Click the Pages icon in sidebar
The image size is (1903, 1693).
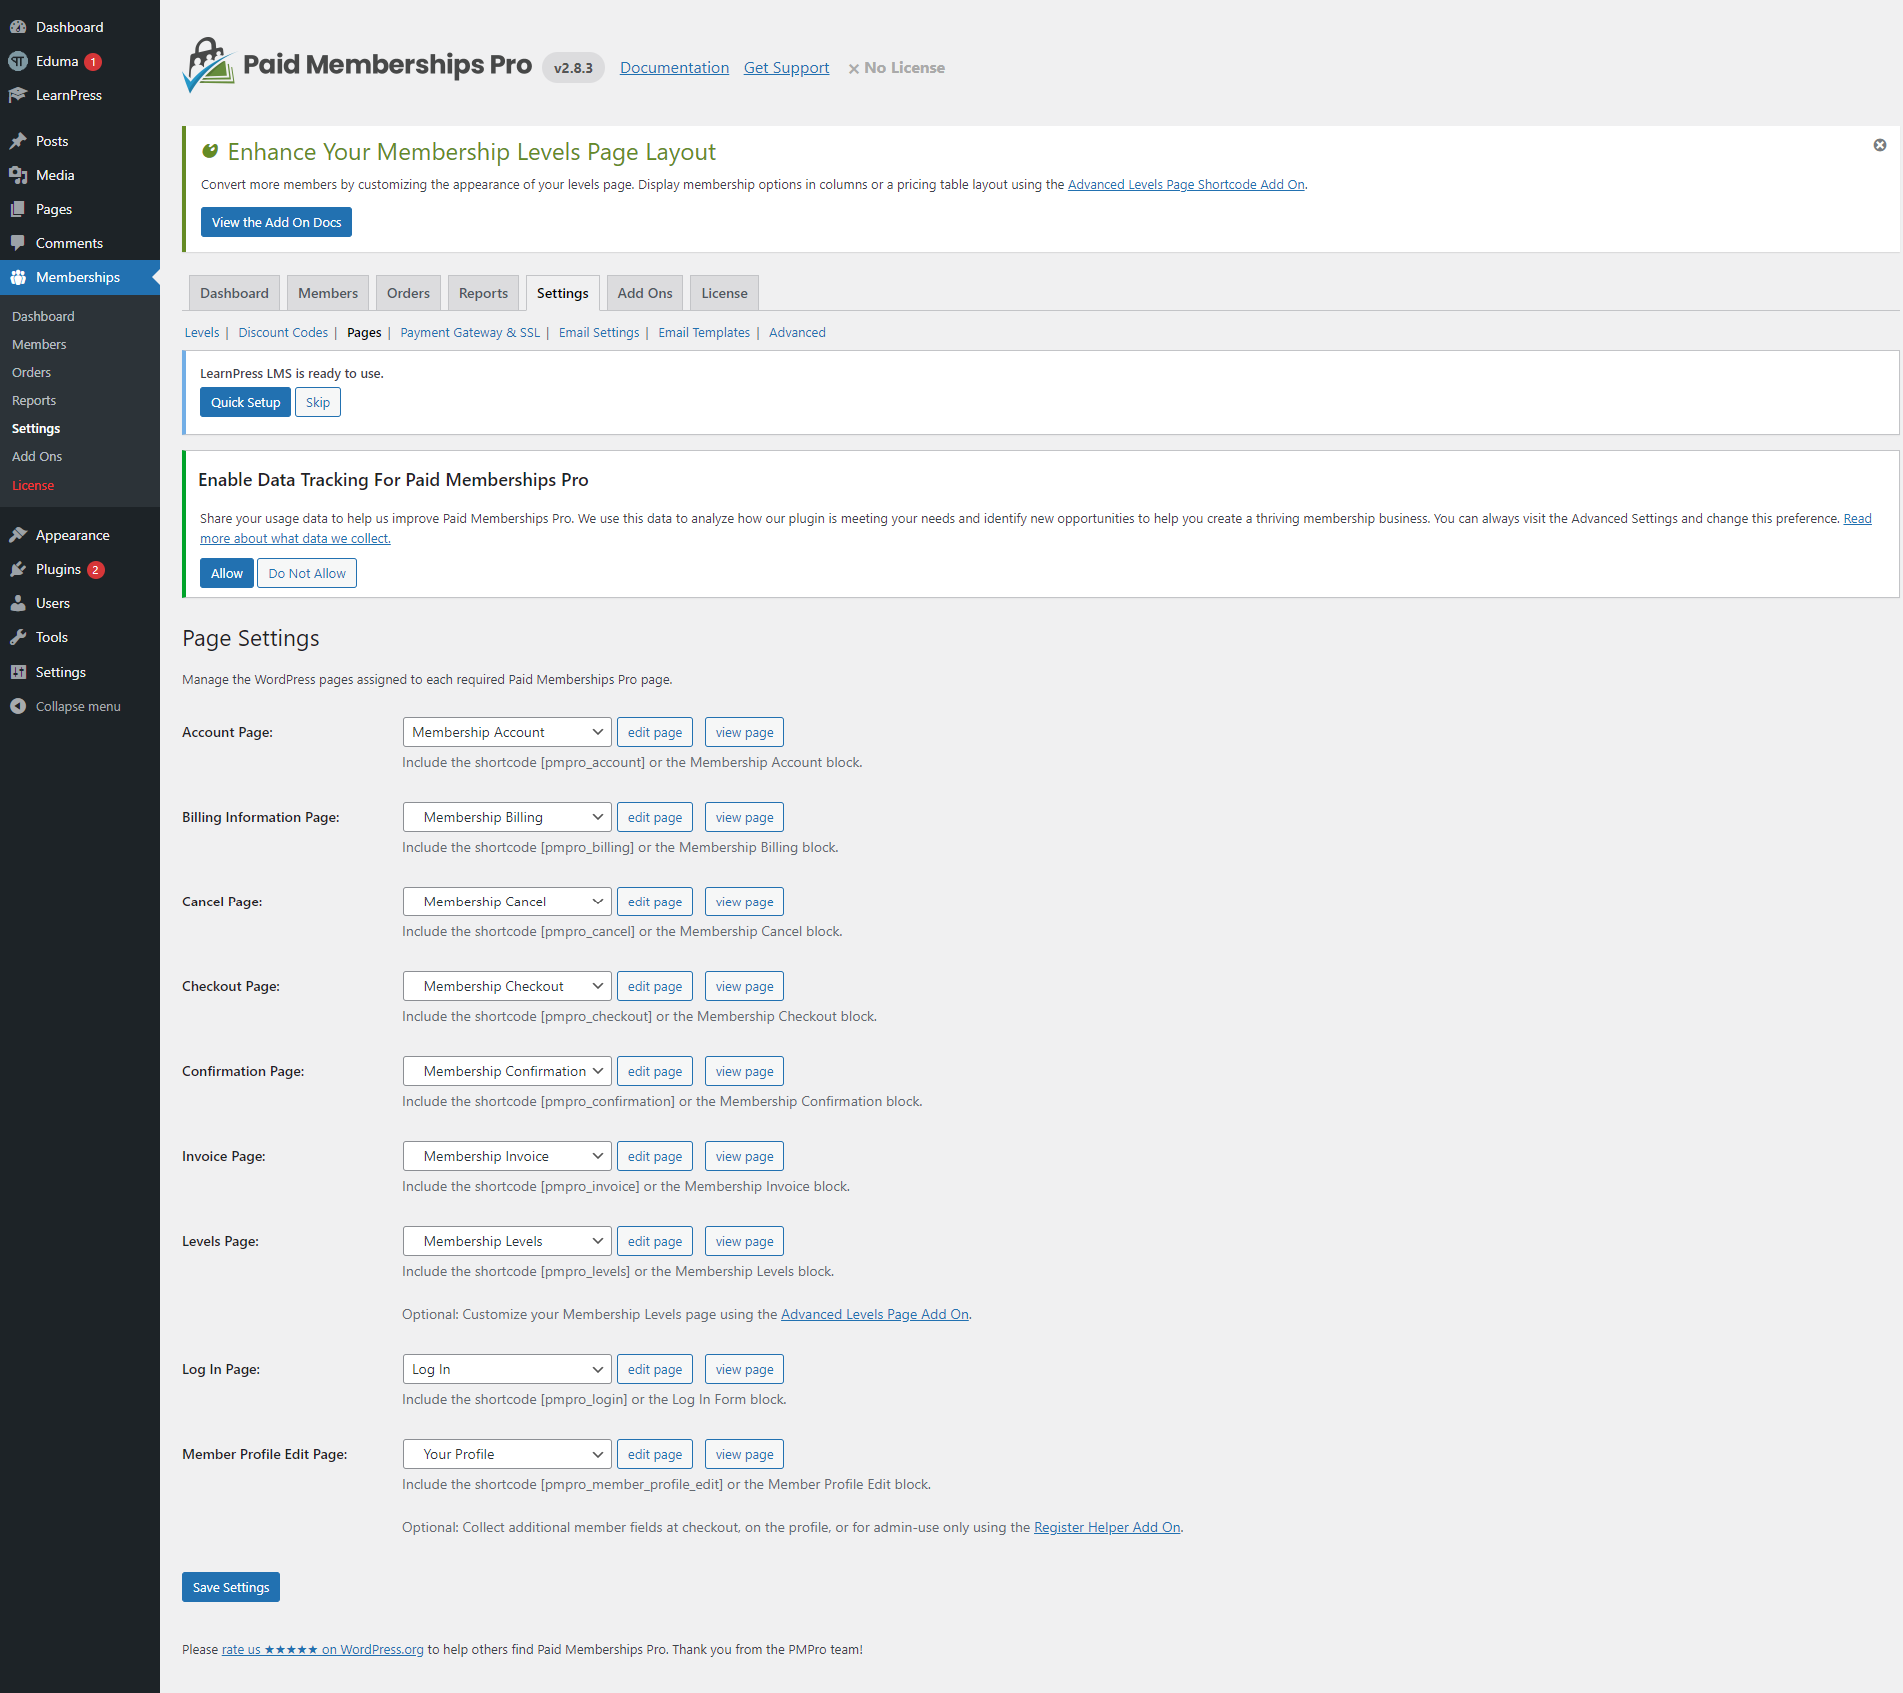pos(18,209)
